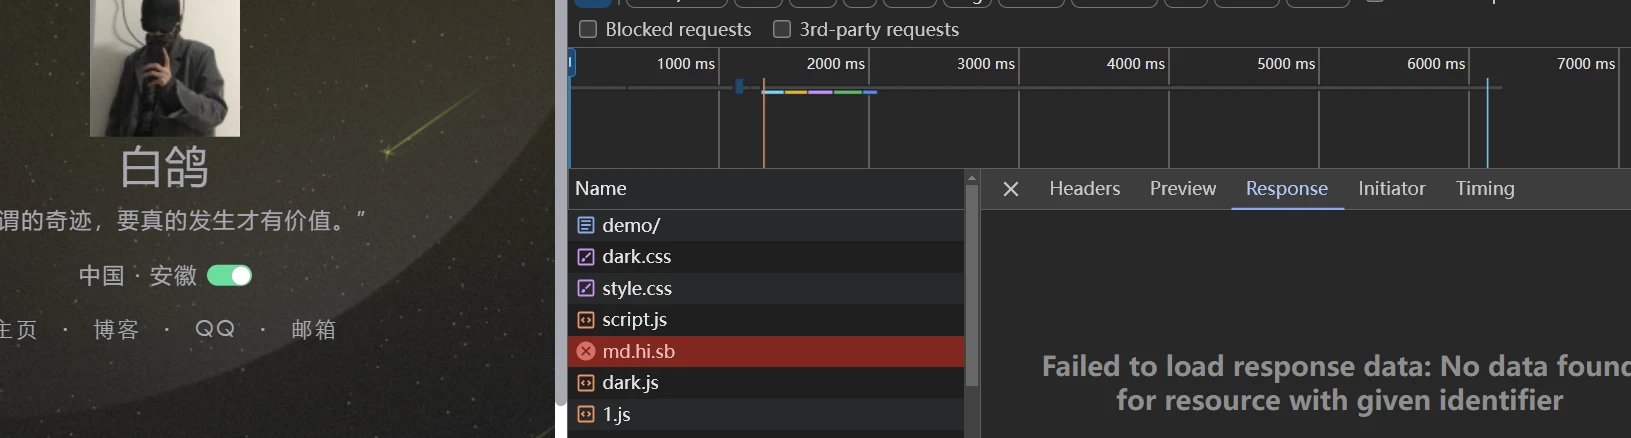Open the Timing tab
The height and width of the screenshot is (438, 1631).
1484,188
